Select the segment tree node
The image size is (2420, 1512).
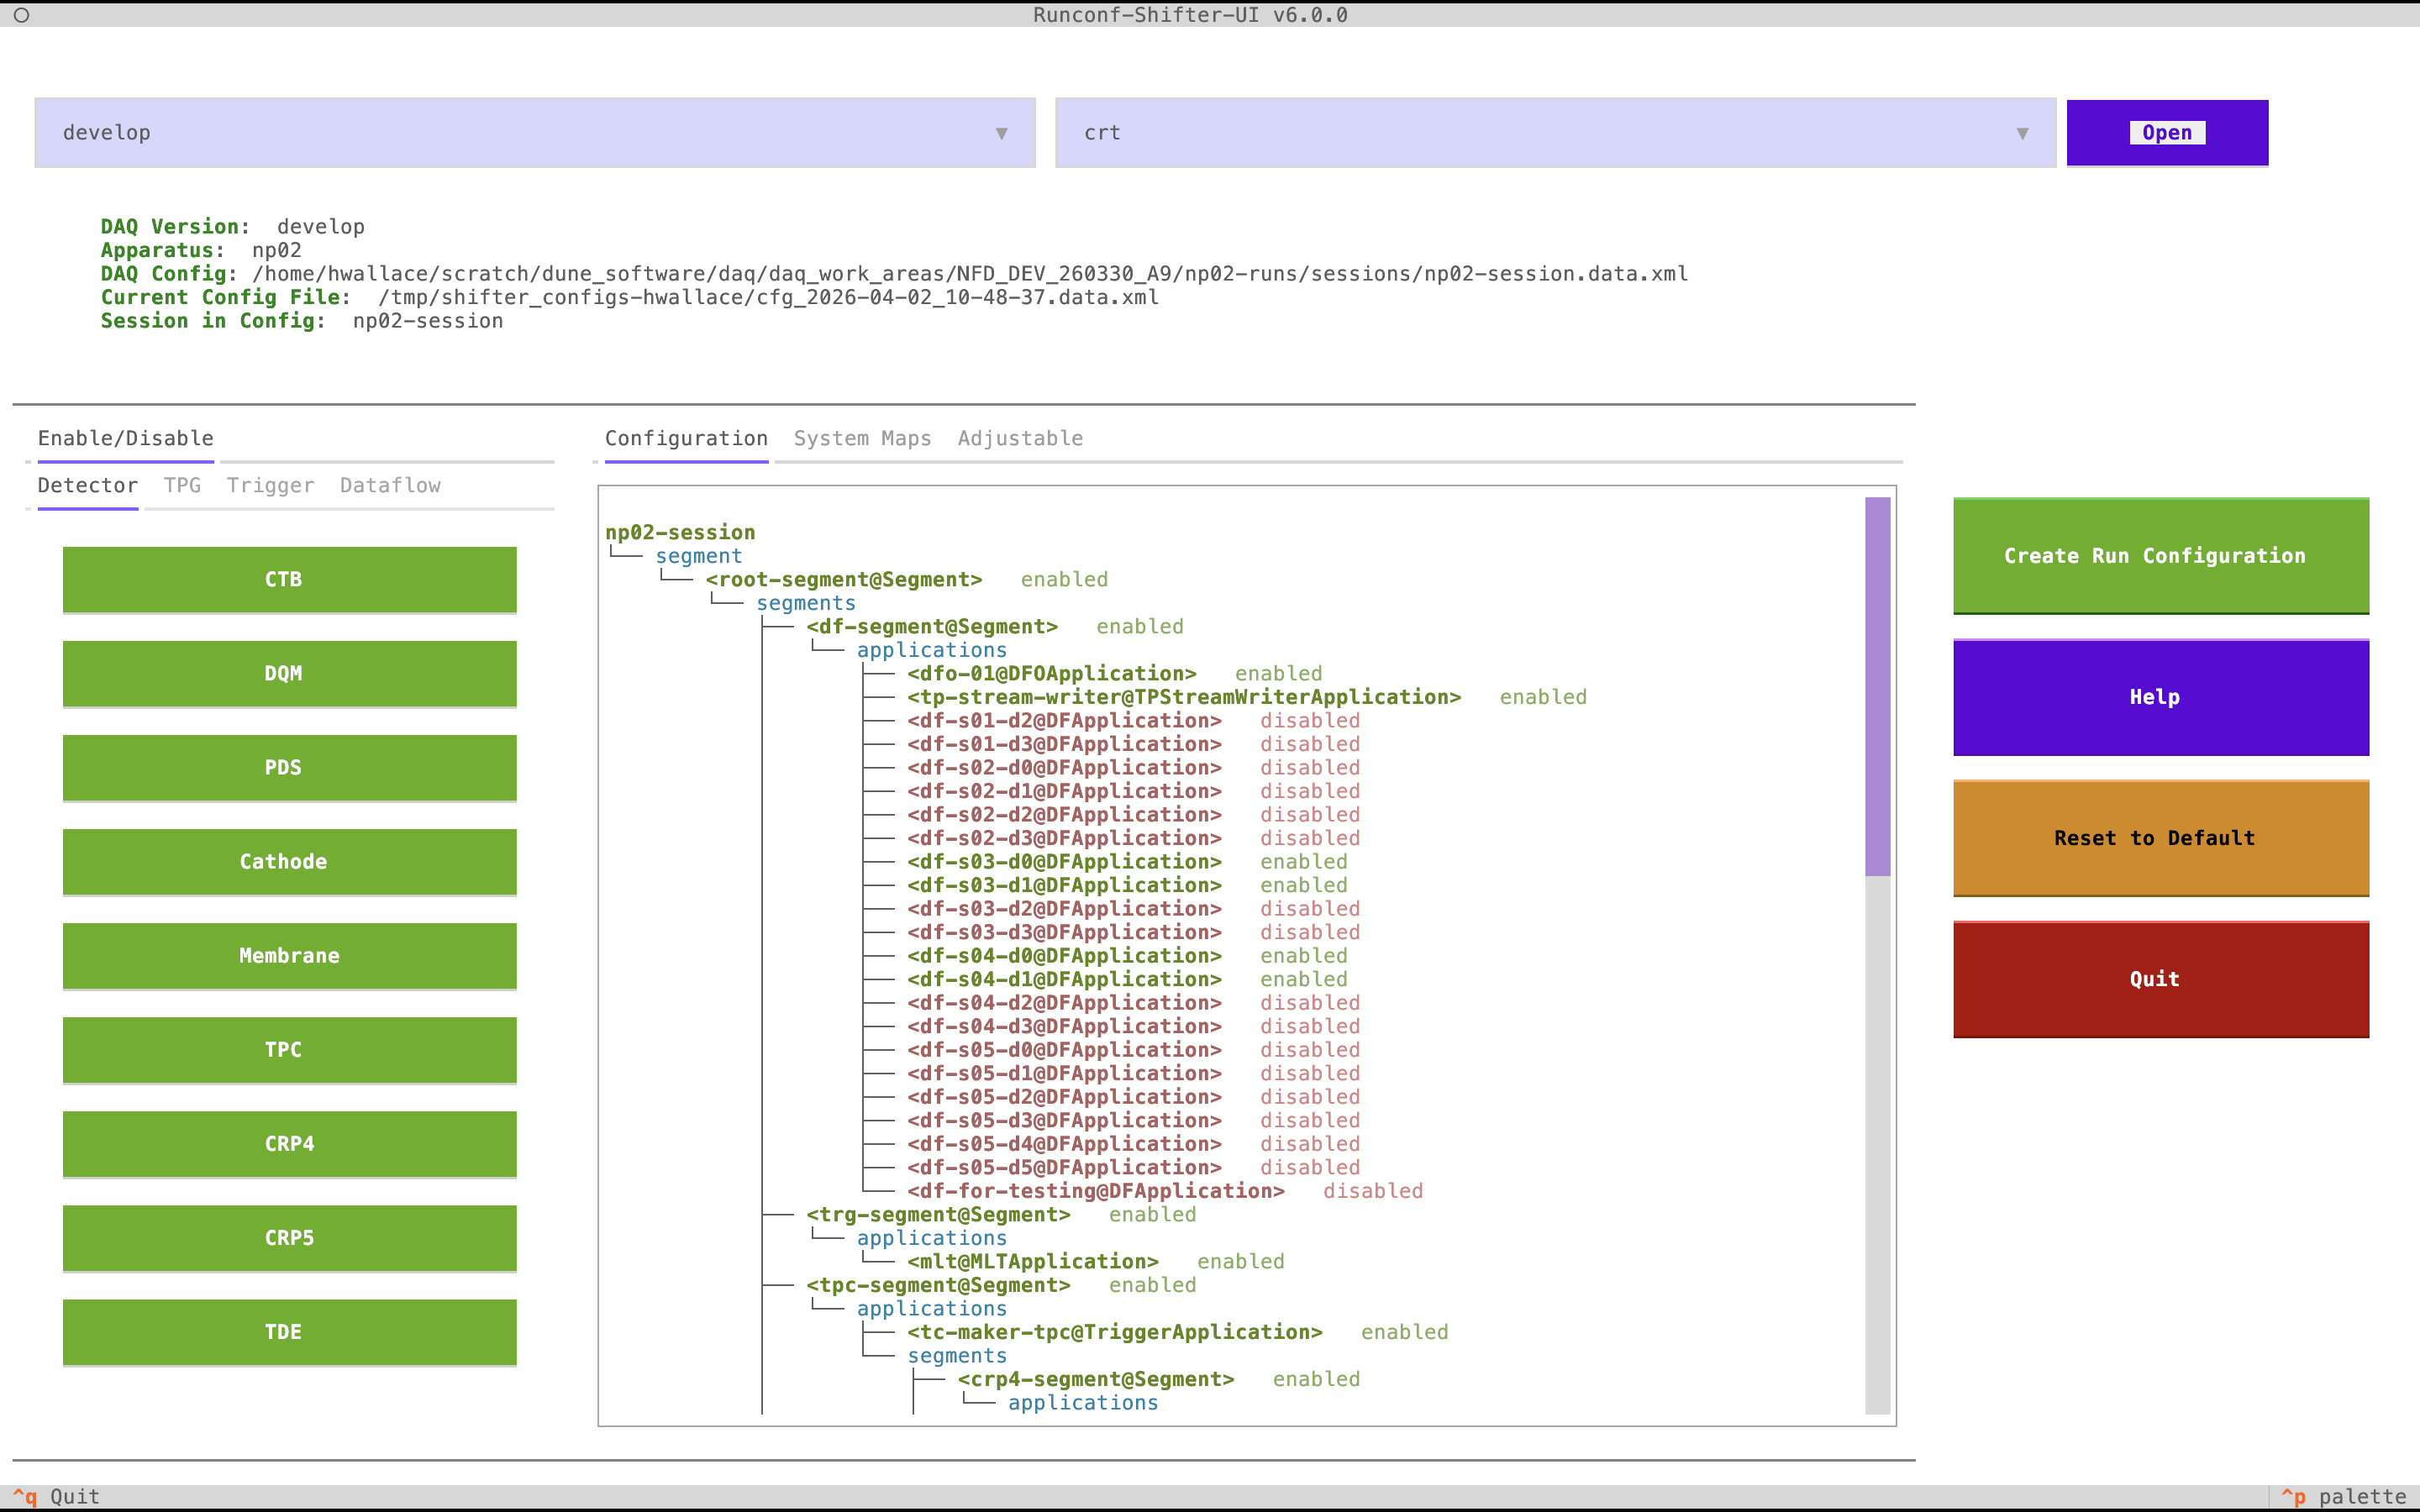point(698,556)
